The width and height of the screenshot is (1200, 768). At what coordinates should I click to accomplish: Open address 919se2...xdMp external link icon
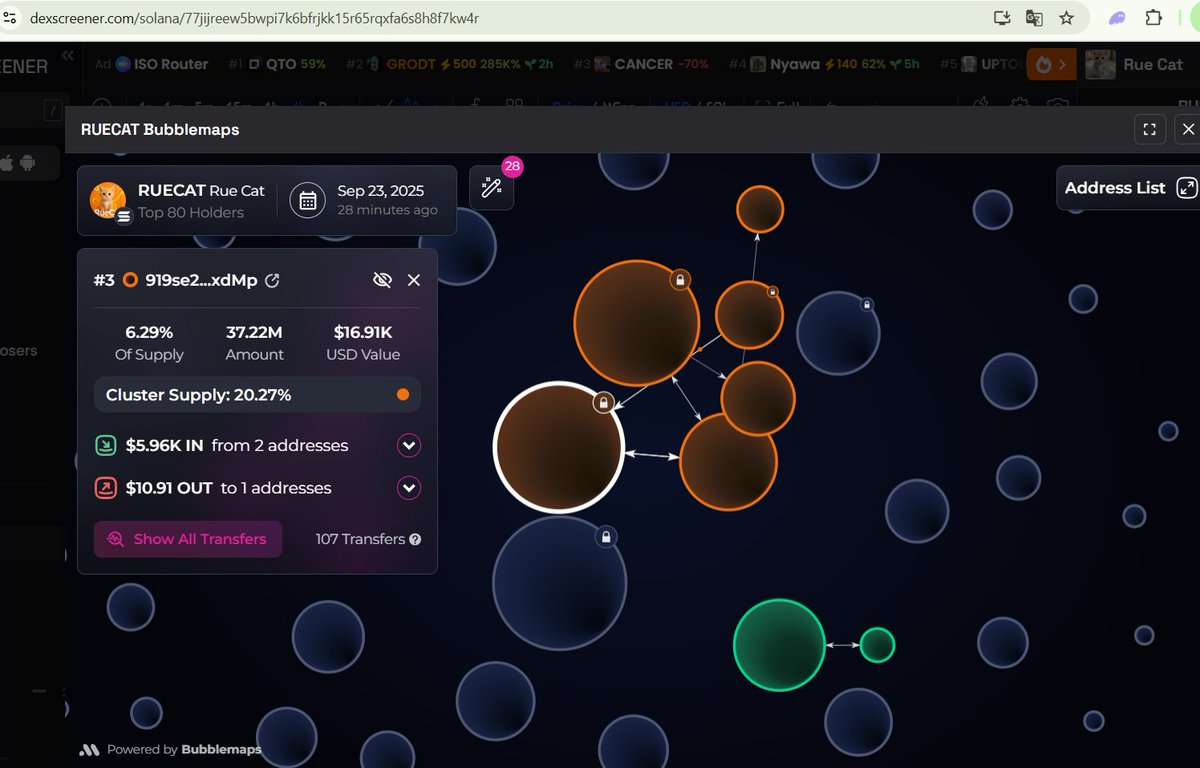[x=272, y=281]
